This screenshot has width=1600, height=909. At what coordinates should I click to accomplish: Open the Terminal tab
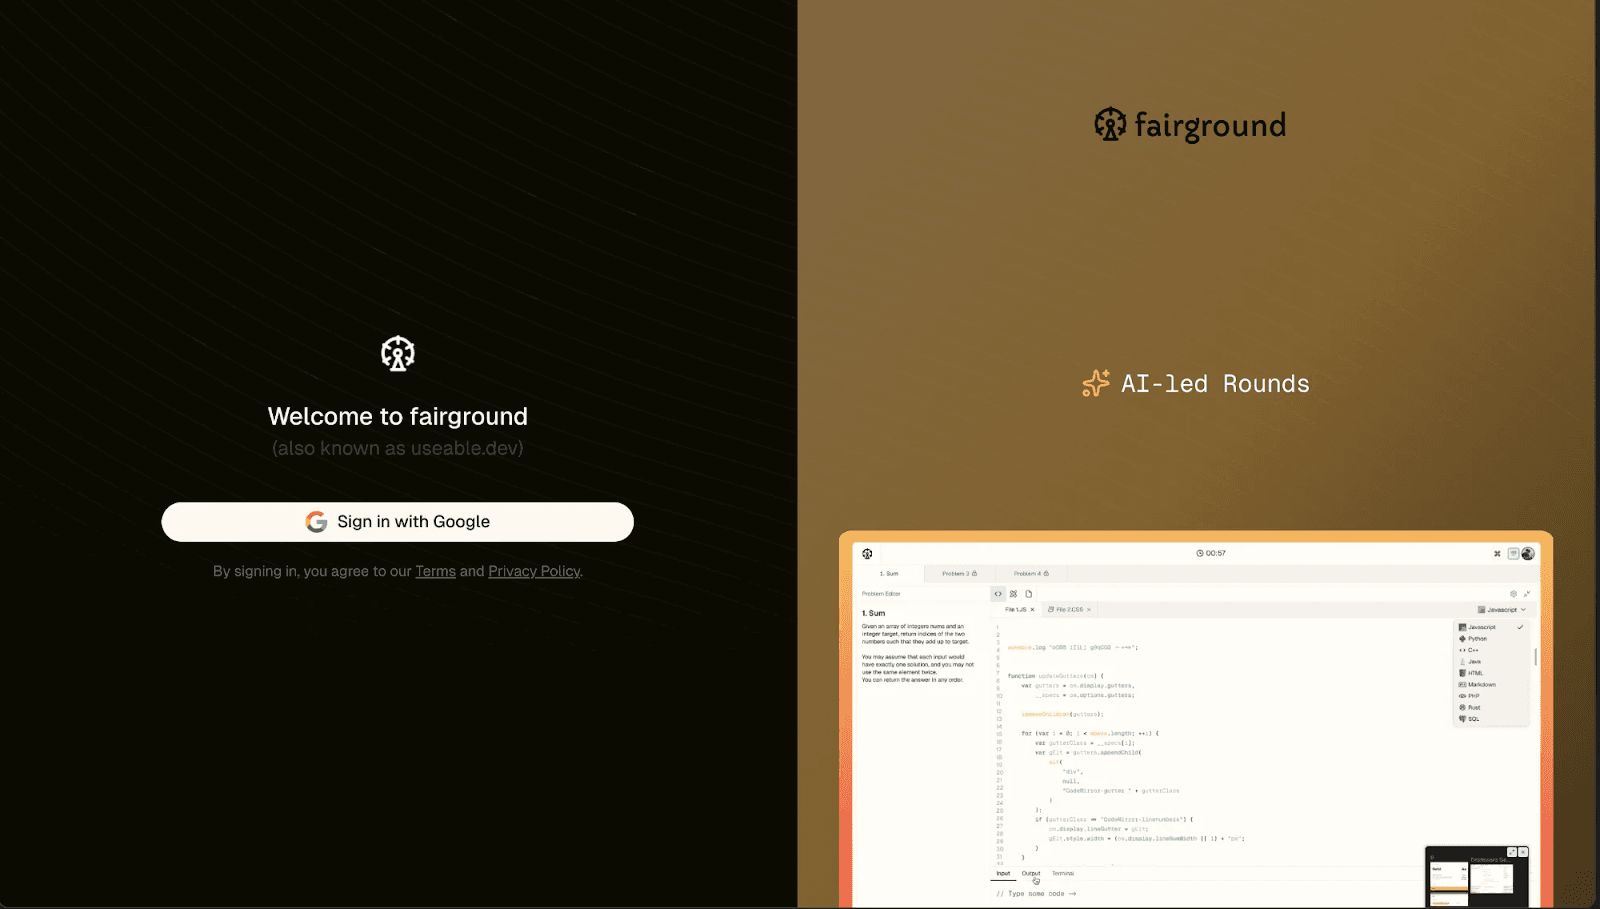pyautogui.click(x=1065, y=873)
